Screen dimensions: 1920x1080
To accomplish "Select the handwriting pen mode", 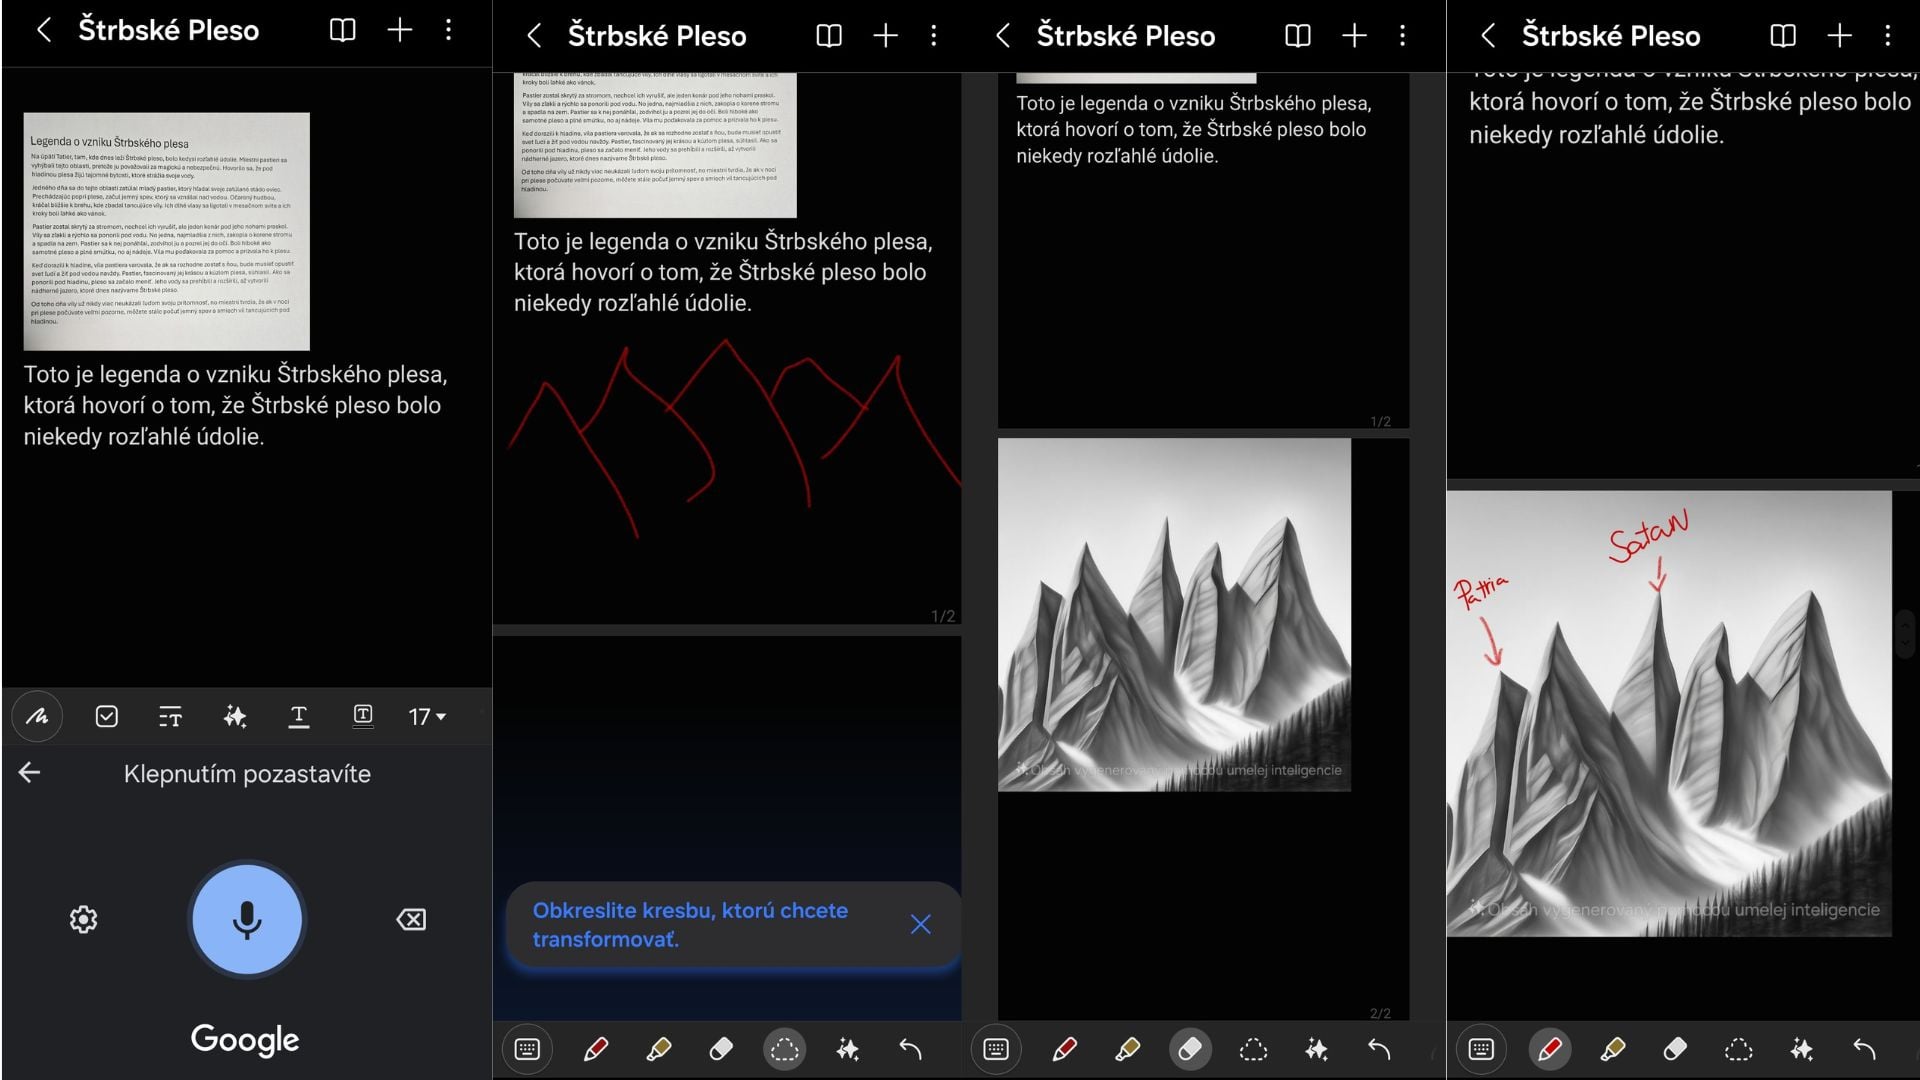I will pyautogui.click(x=37, y=716).
